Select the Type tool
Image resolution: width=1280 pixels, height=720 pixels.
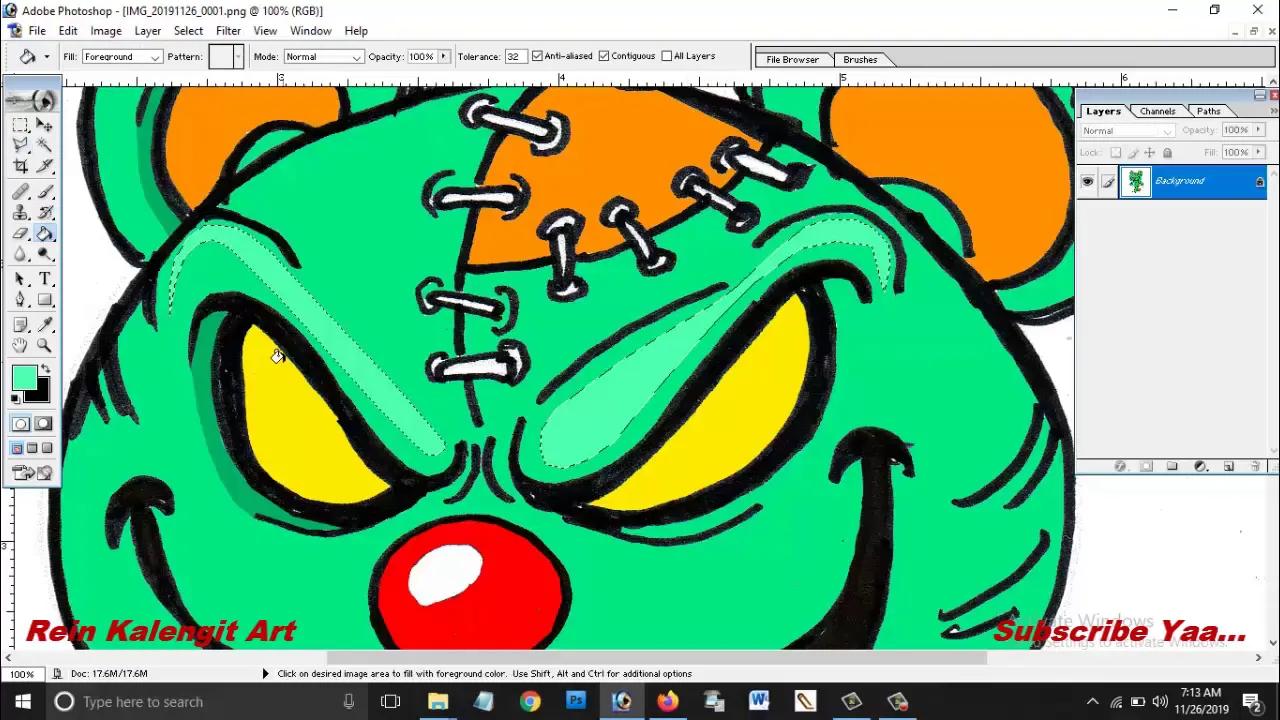pos(44,279)
